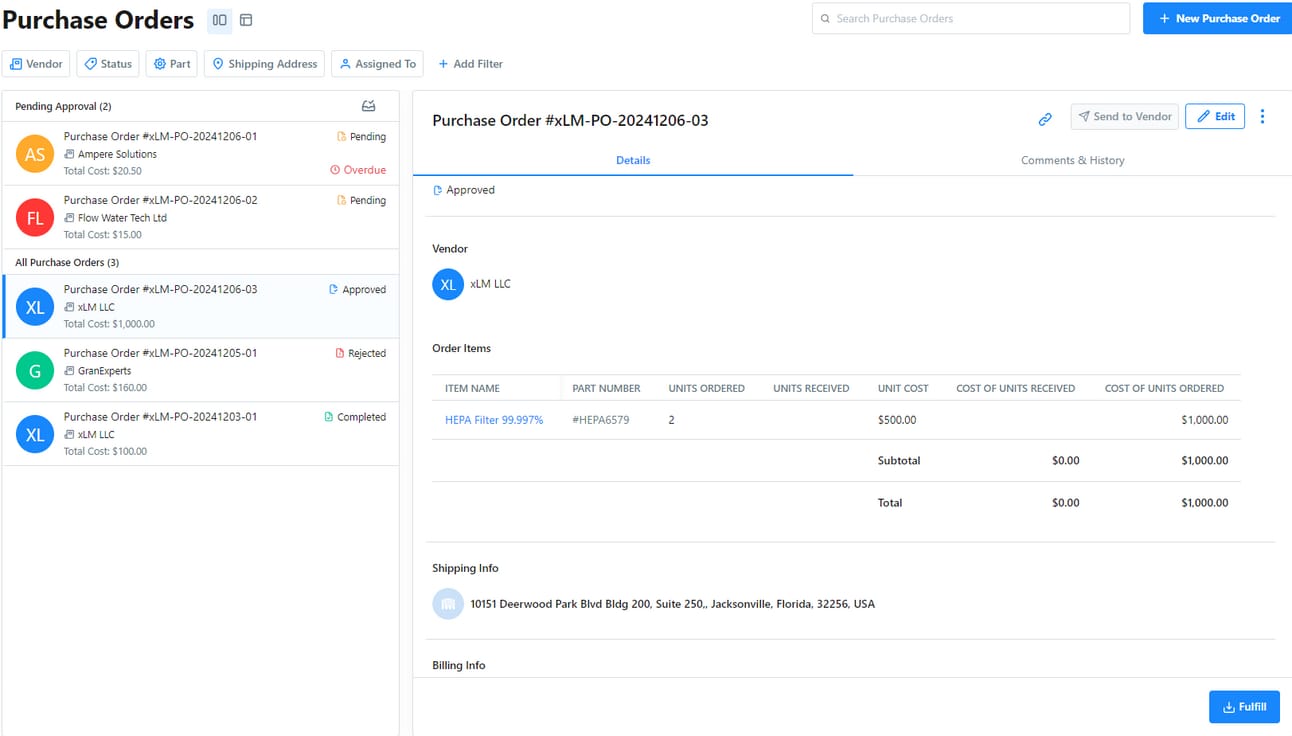Switch to Comments & History tab
Viewport: 1292px width, 736px height.
pyautogui.click(x=1072, y=160)
